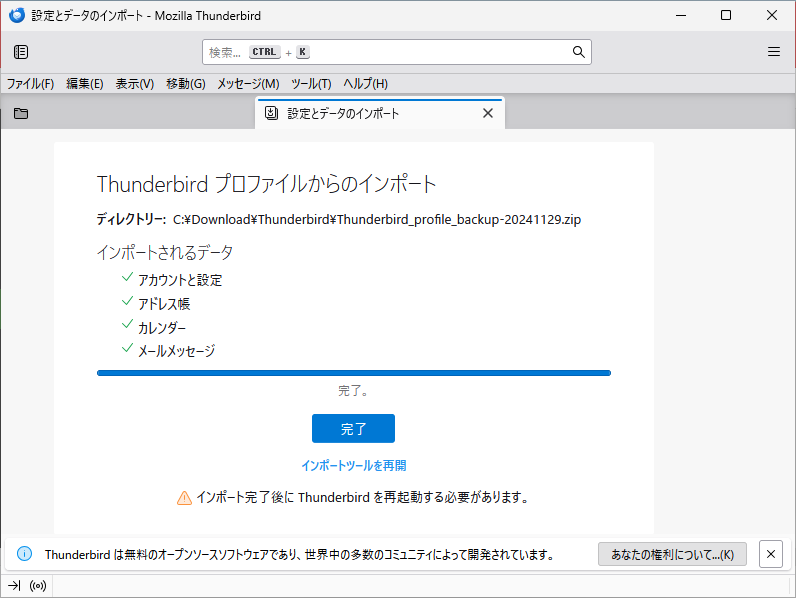796x598 pixels.
Task: Click the インポートツールを再開 link
Action: (x=353, y=466)
